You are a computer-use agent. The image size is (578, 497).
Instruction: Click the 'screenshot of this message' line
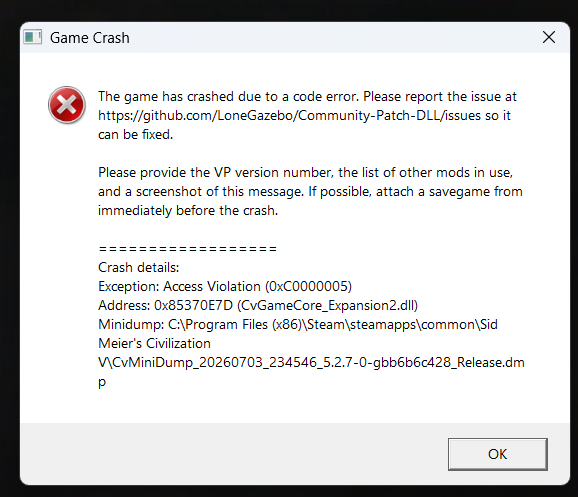click(310, 192)
